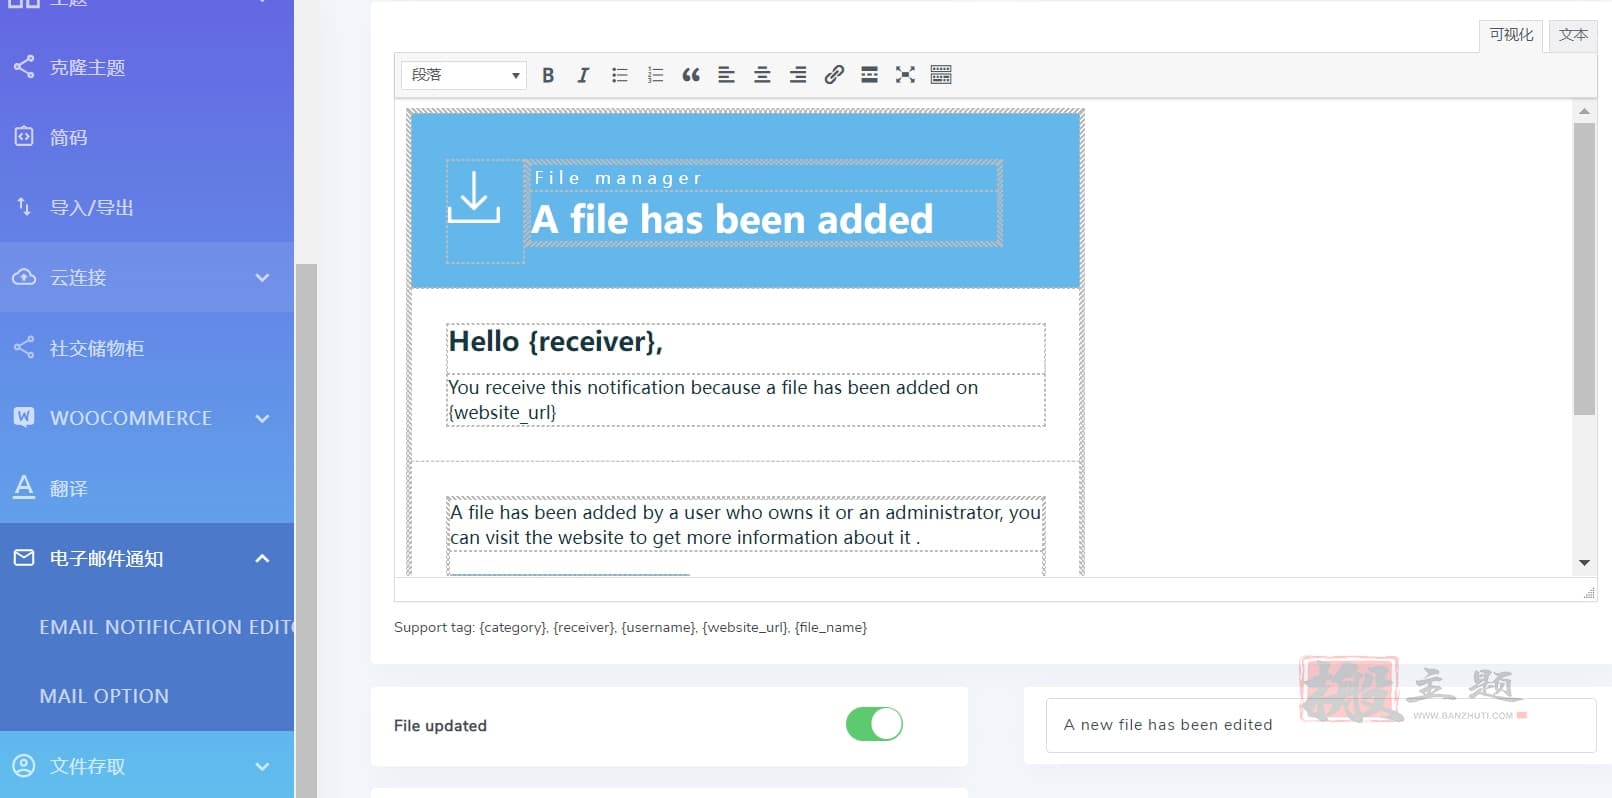The height and width of the screenshot is (798, 1612).
Task: Apply blockquote formatting
Action: pos(691,75)
